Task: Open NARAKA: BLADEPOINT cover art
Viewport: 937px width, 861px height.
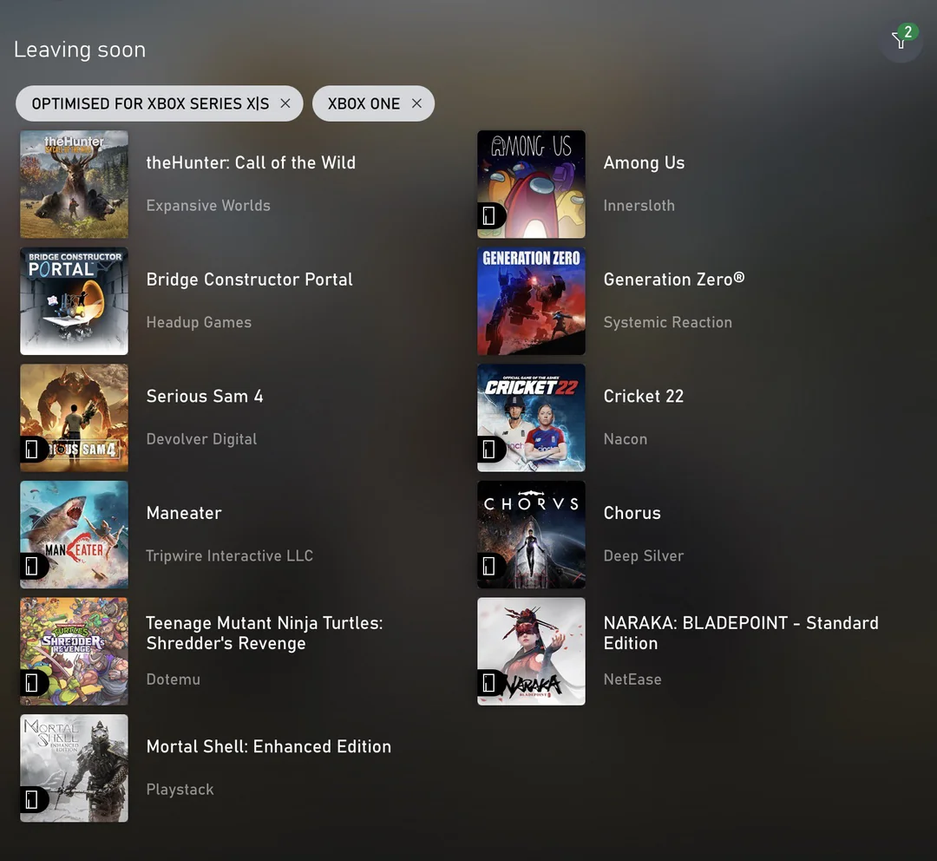Action: tap(531, 651)
